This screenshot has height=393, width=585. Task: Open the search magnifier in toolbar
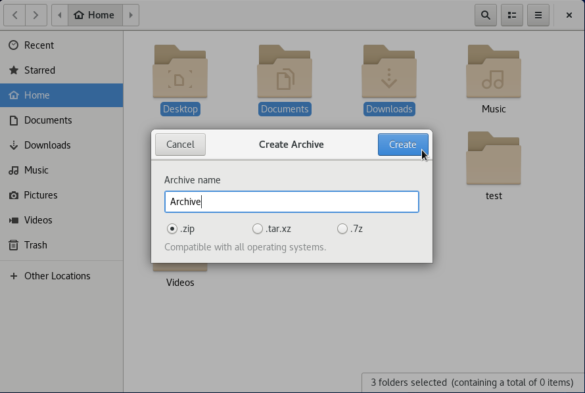(485, 15)
